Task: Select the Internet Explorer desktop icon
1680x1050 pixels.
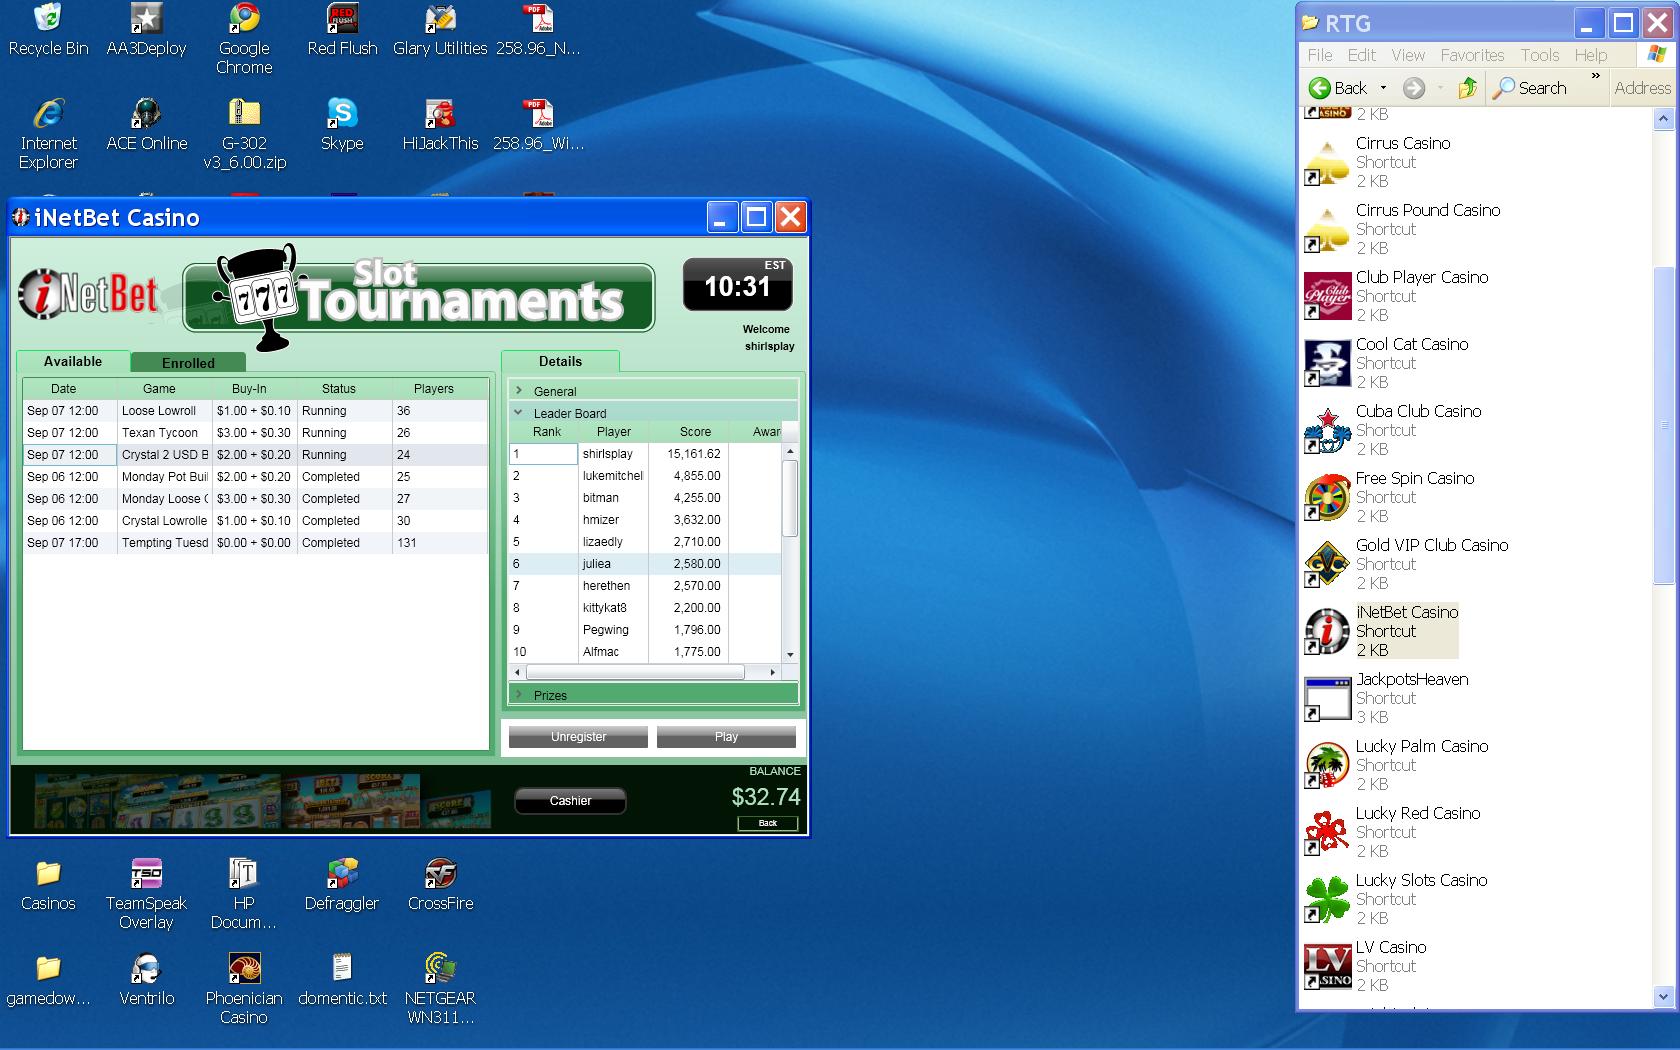Action: 48,135
